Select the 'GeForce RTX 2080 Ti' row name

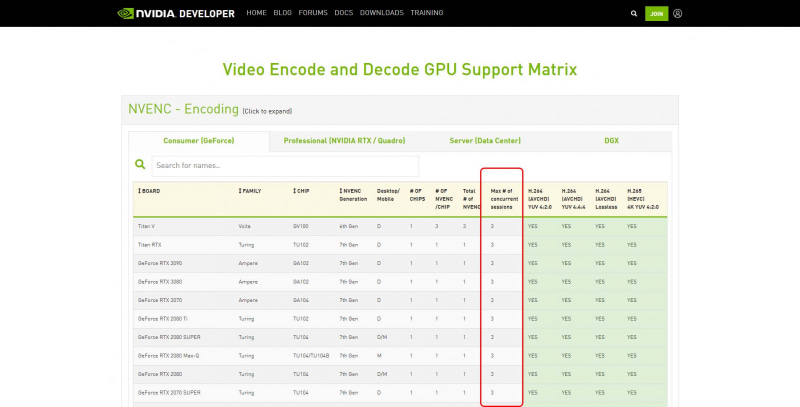tap(163, 319)
